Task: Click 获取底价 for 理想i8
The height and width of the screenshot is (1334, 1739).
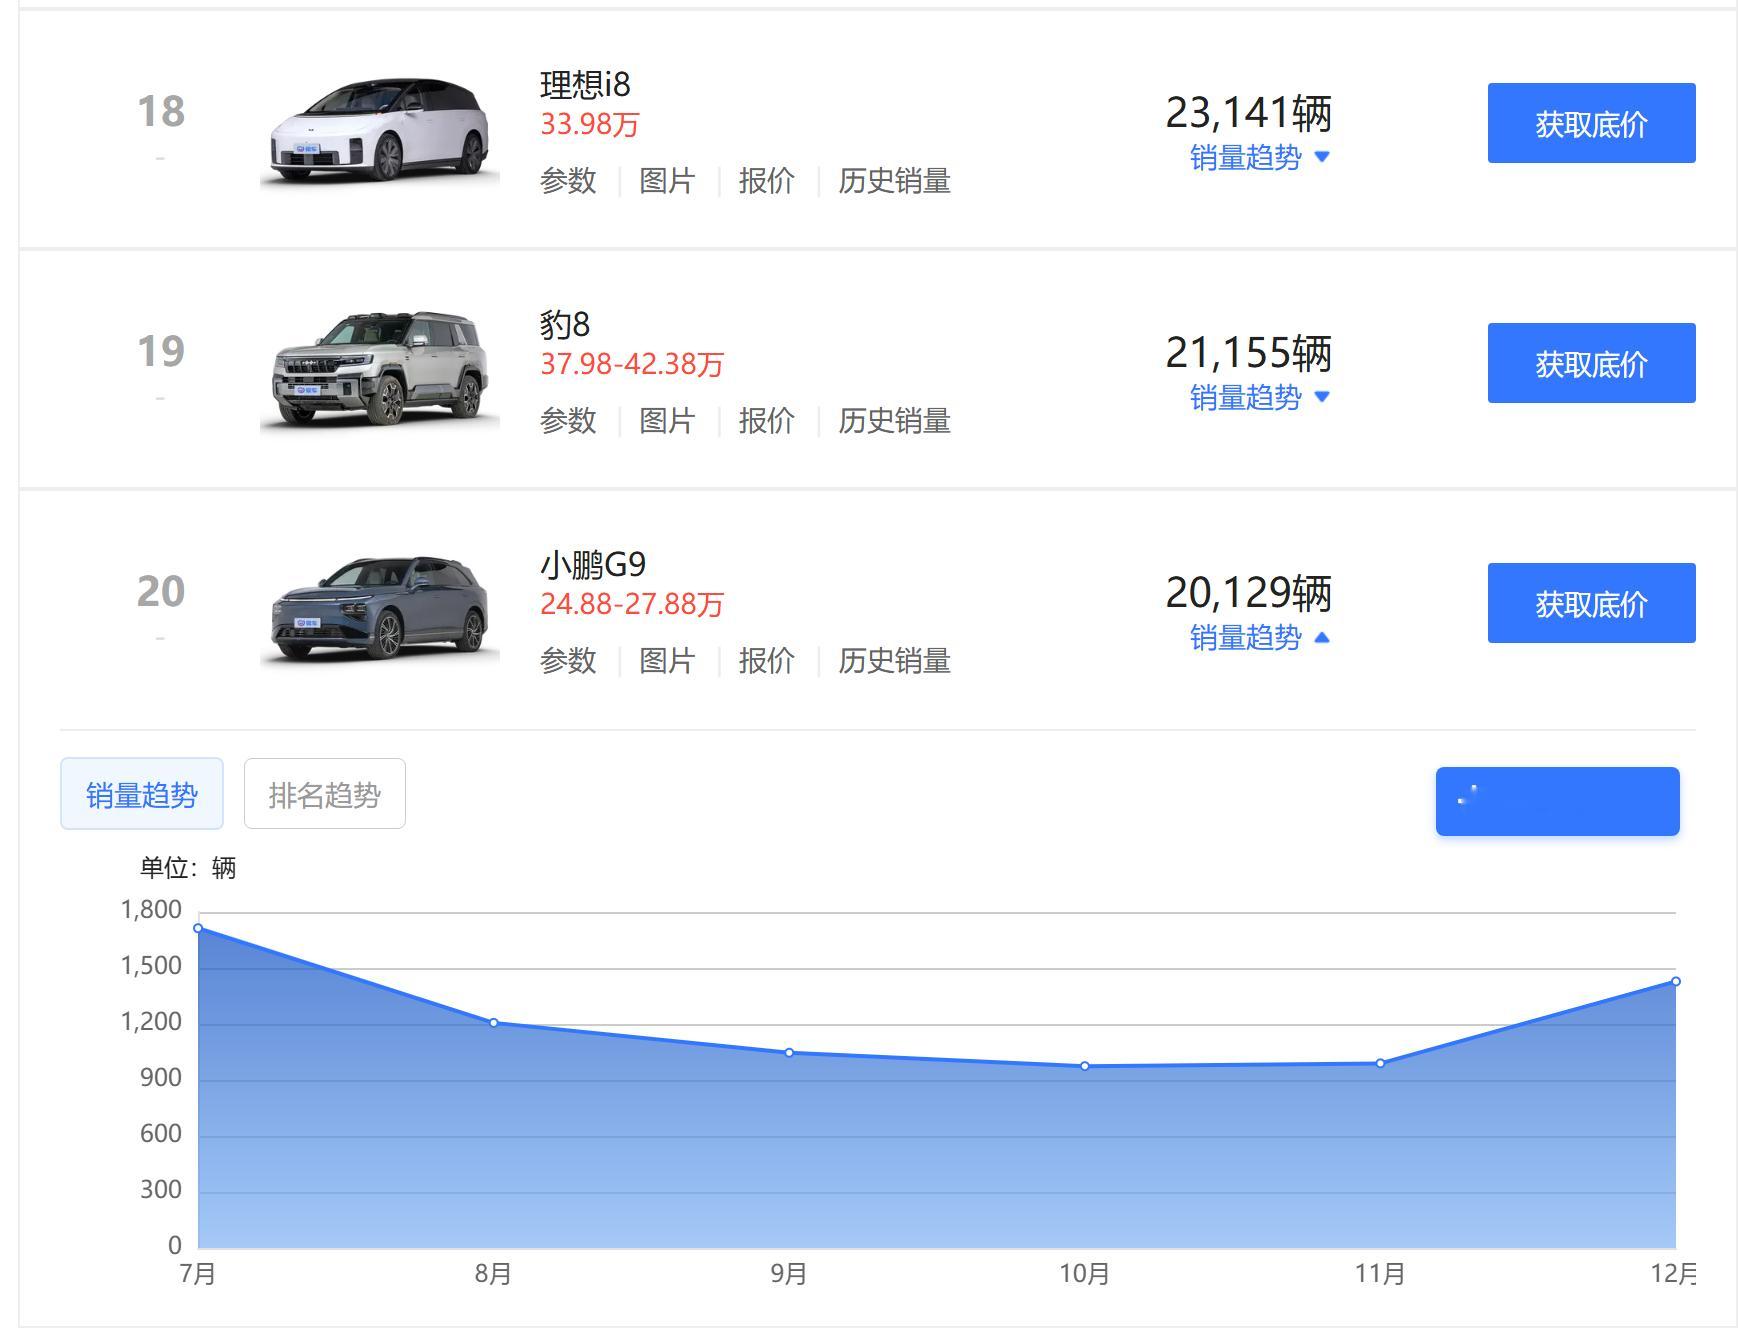Action: [1591, 123]
